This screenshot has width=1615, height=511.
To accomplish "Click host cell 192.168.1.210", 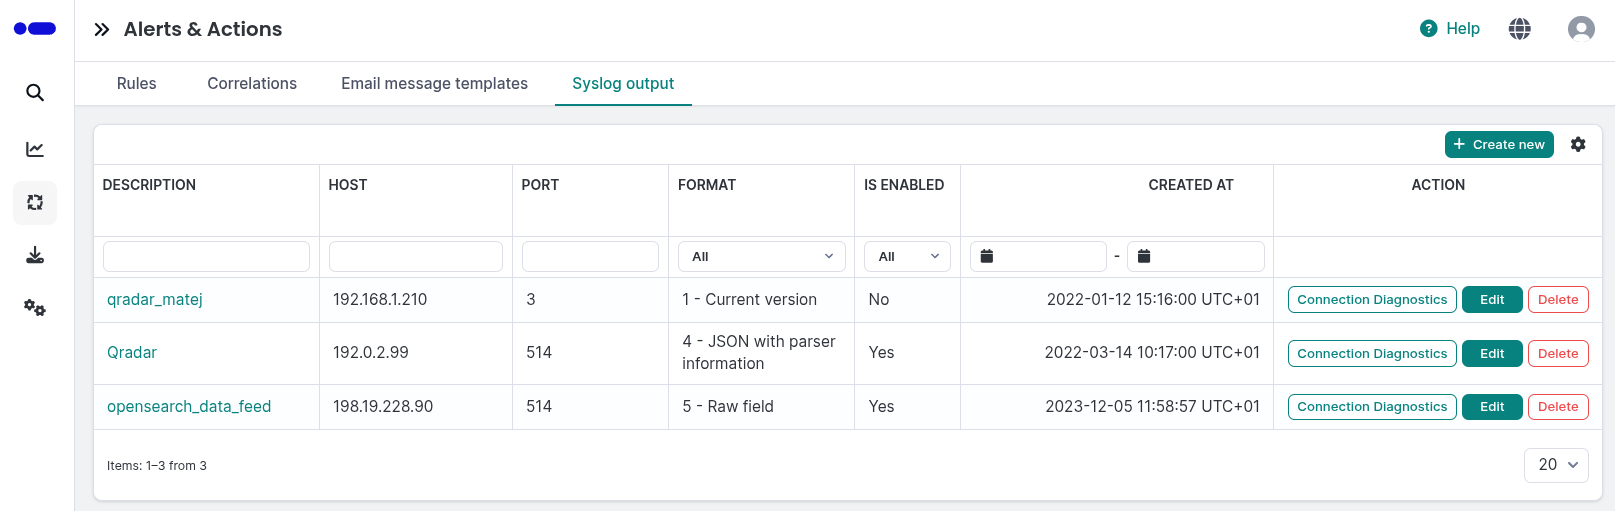I will coord(380,300).
